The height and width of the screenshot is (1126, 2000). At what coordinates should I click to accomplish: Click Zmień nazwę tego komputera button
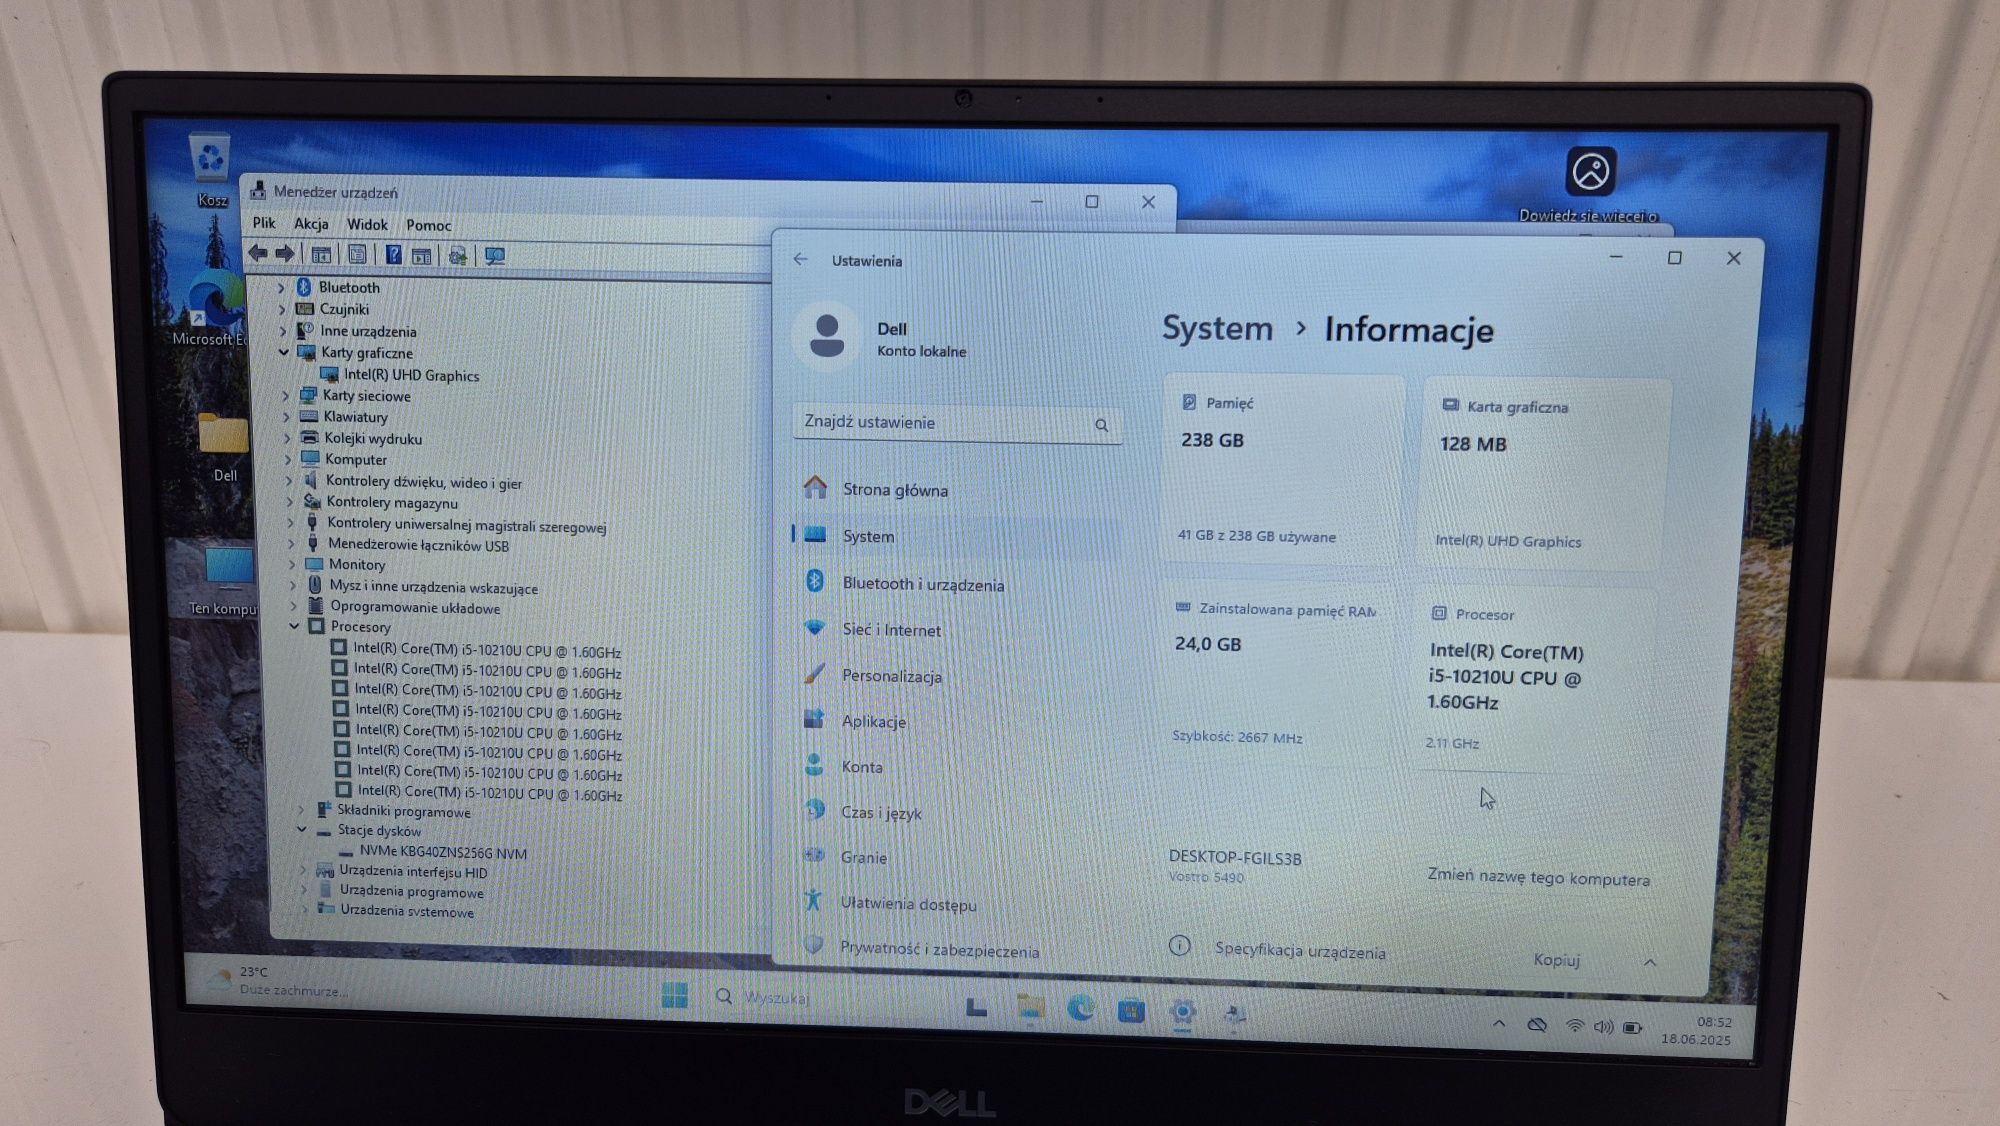coord(1538,877)
